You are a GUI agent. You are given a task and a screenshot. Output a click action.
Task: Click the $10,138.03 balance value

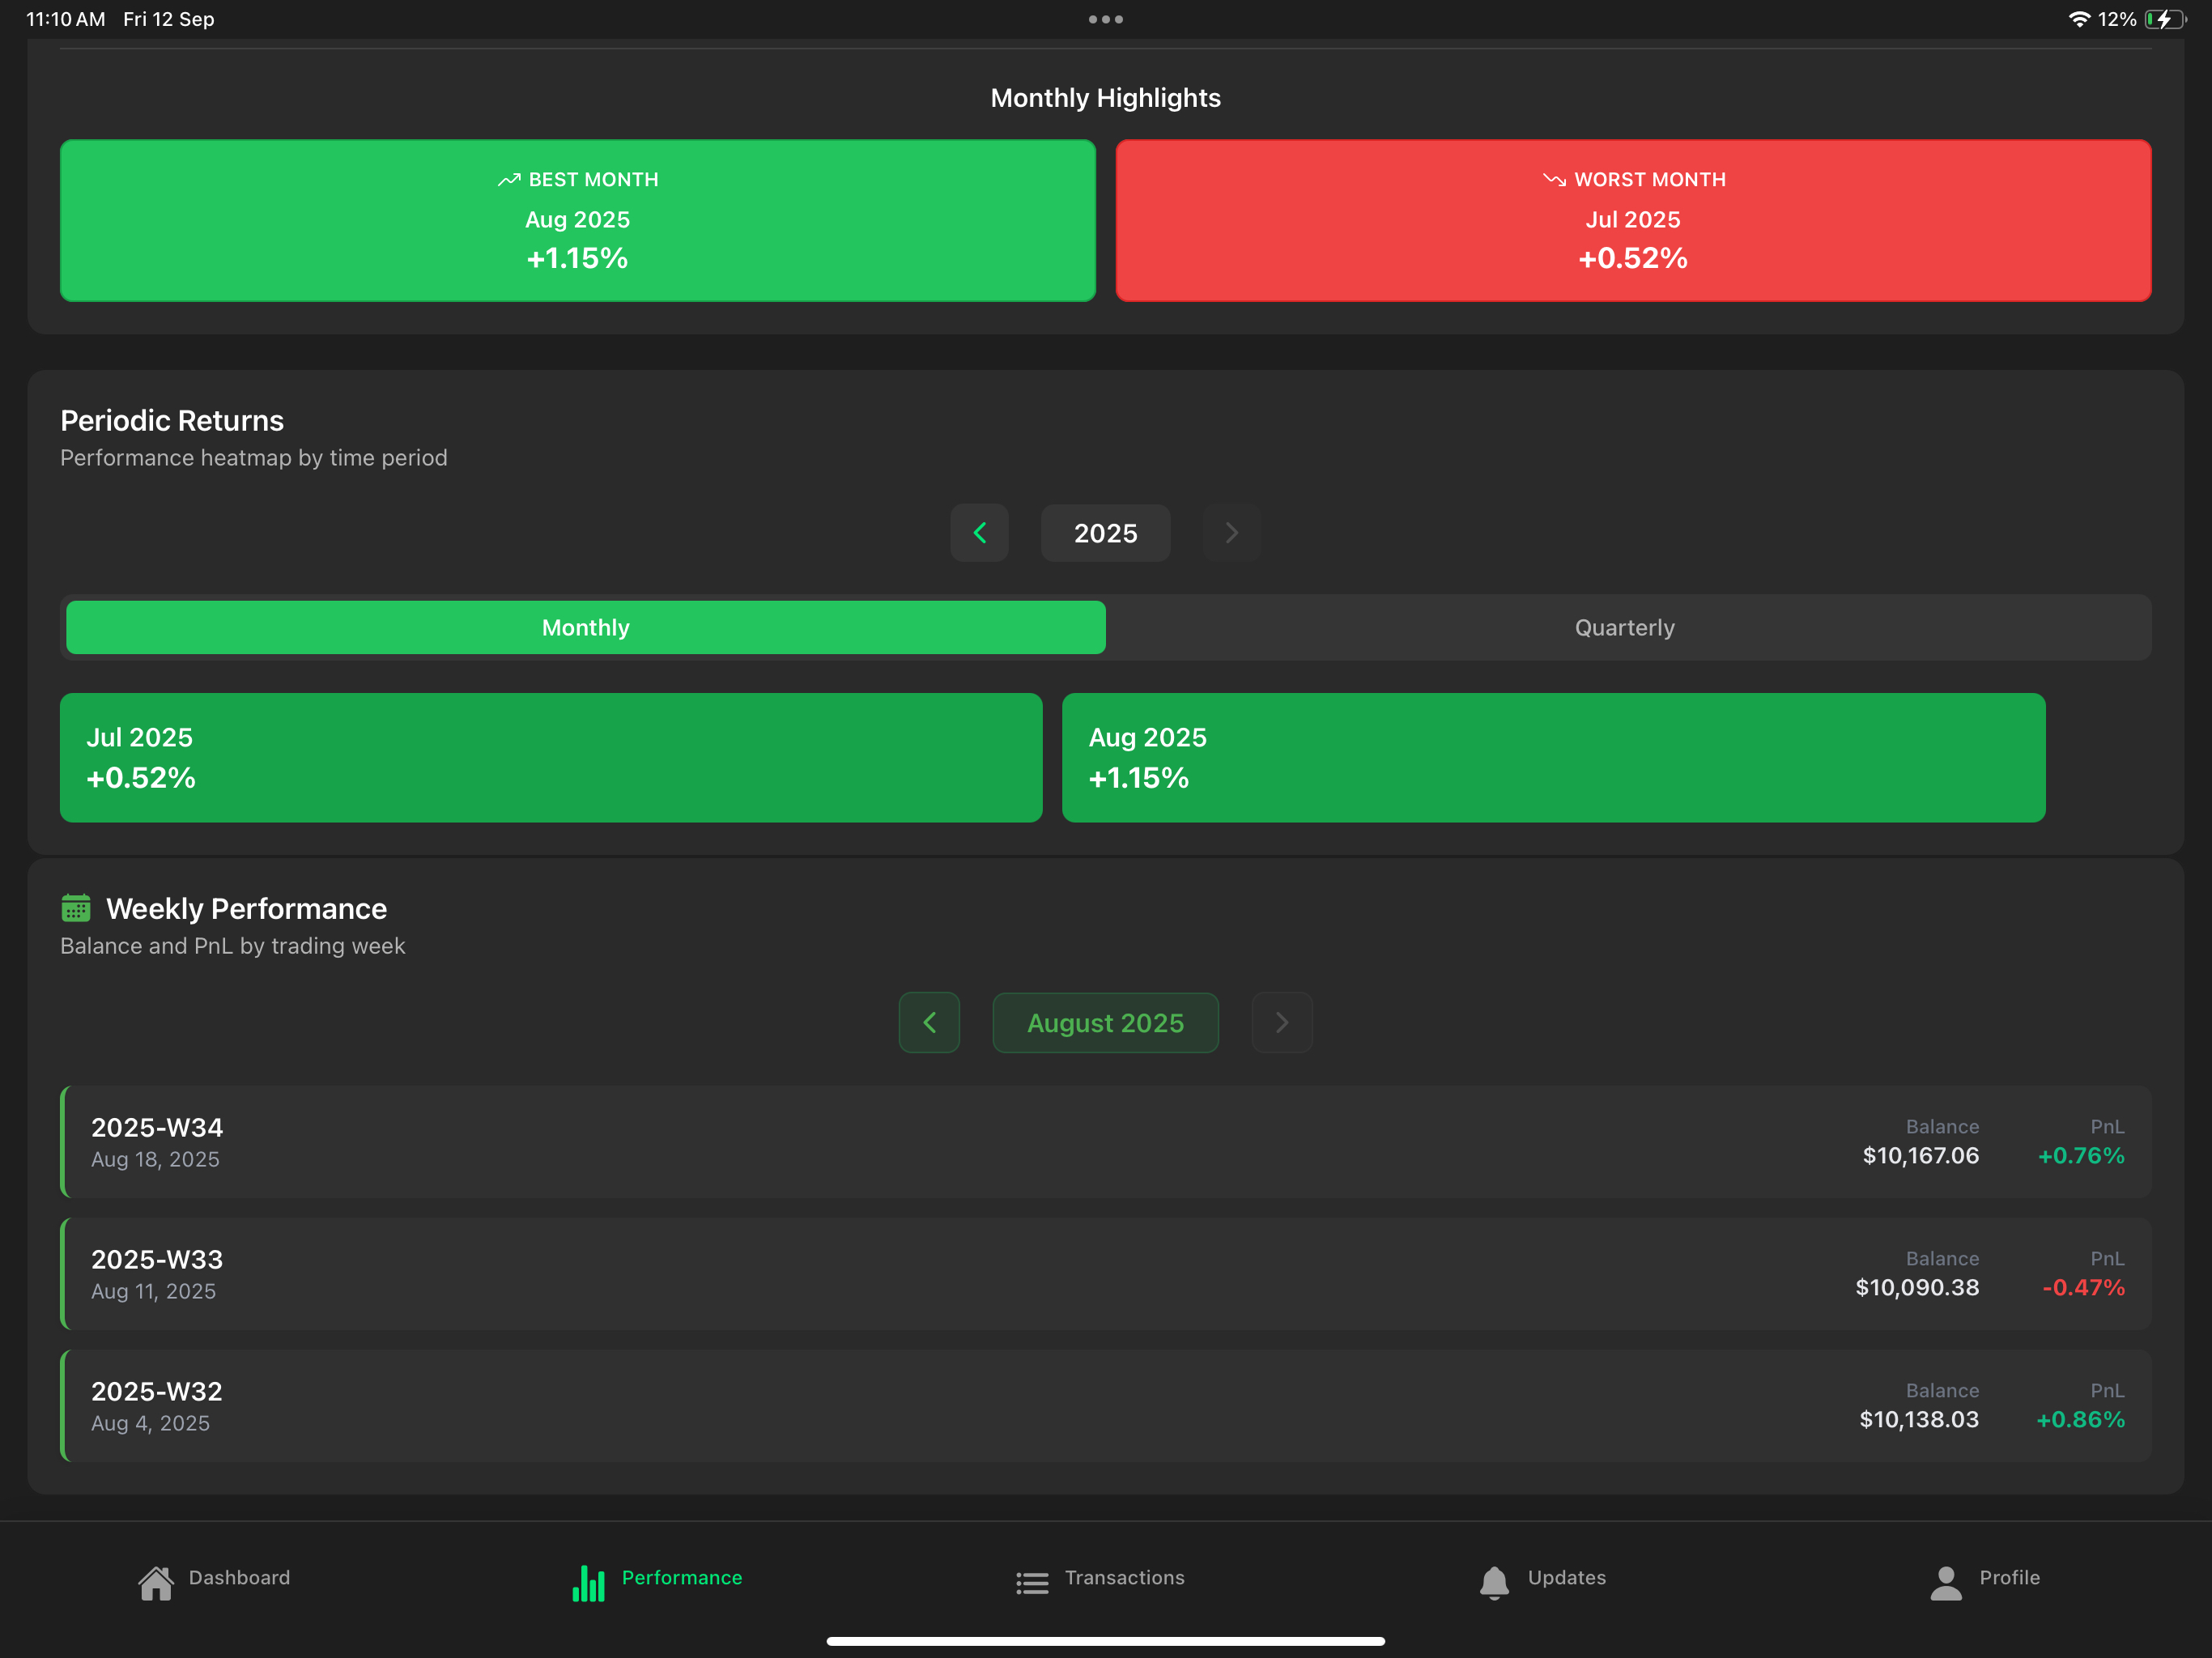click(x=1919, y=1420)
